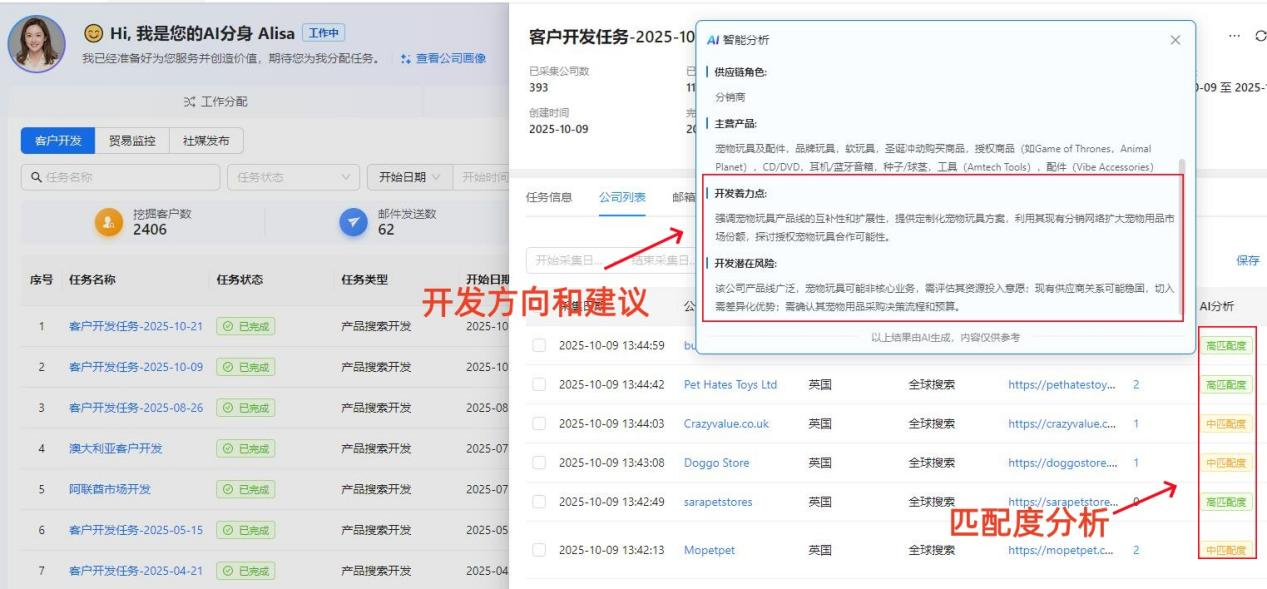Switch to the 贸易监控 tab
The height and width of the screenshot is (589, 1267).
click(132, 141)
